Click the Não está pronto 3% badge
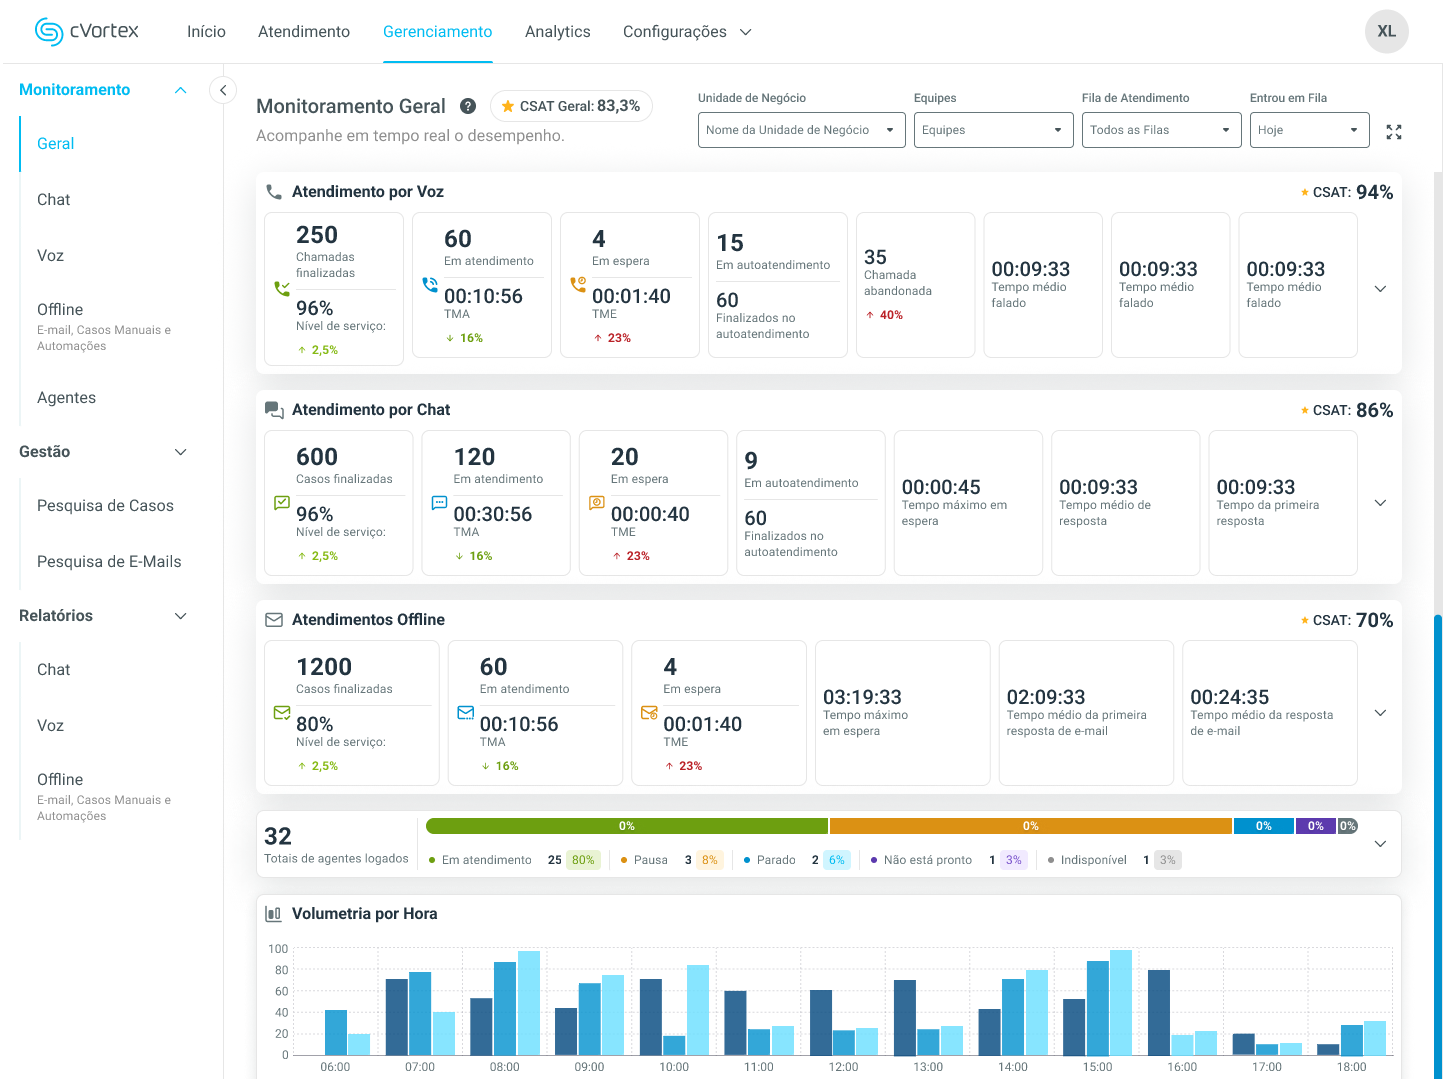This screenshot has height=1079, width=1447. pos(1014,860)
